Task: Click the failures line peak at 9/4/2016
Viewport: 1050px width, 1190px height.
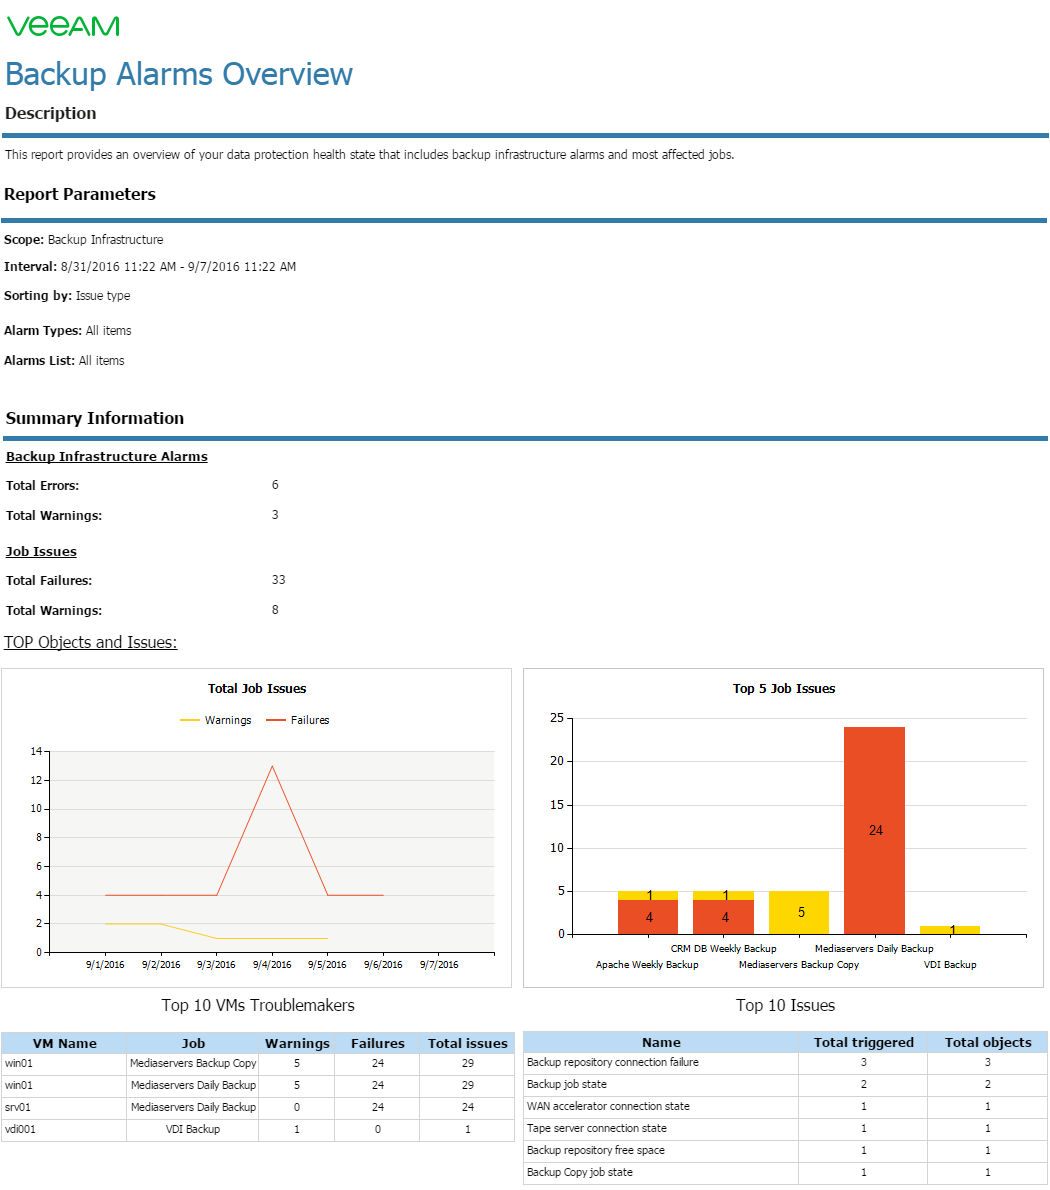Action: [x=272, y=767]
